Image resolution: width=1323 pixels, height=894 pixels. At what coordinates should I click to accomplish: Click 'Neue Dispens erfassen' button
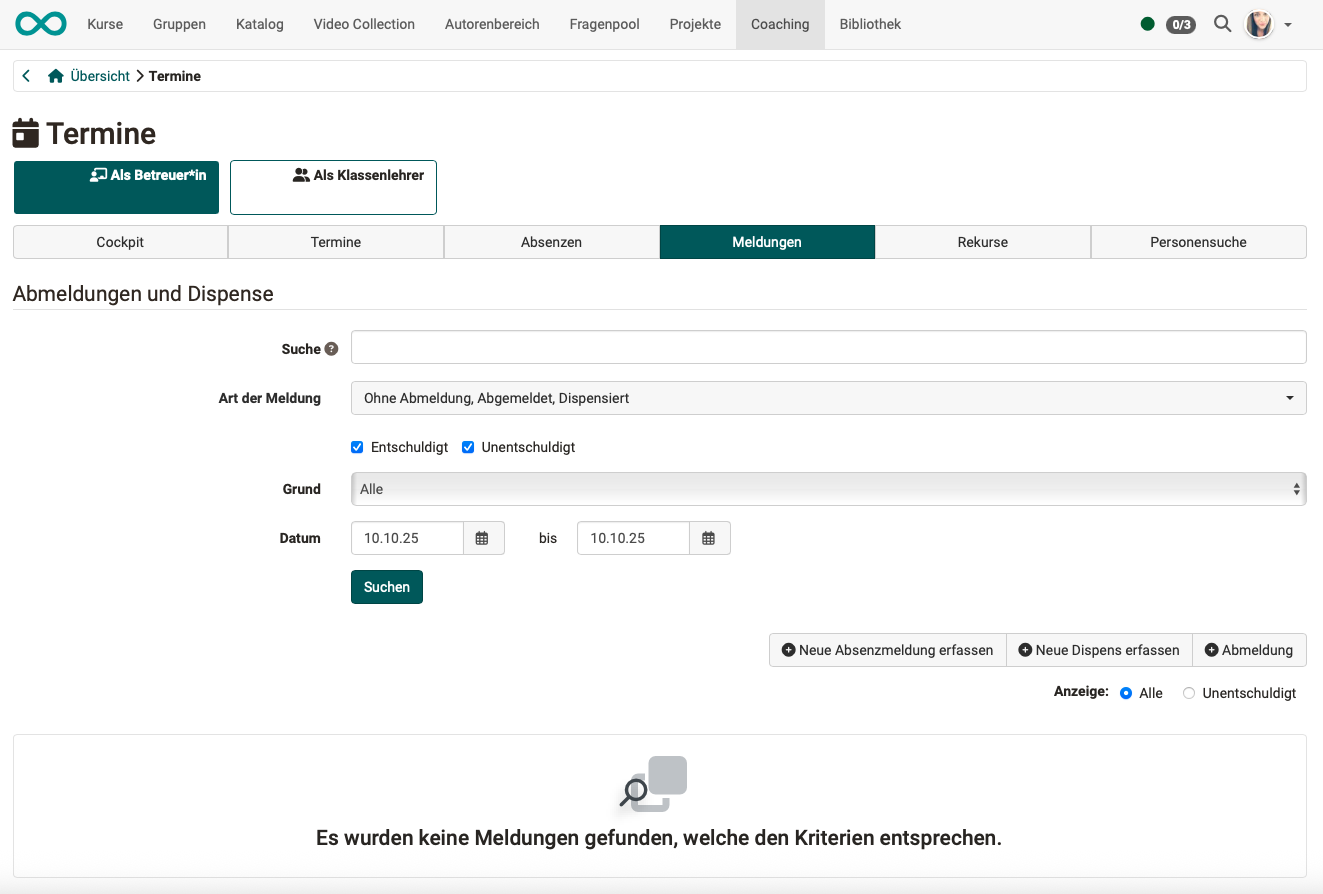(1098, 650)
